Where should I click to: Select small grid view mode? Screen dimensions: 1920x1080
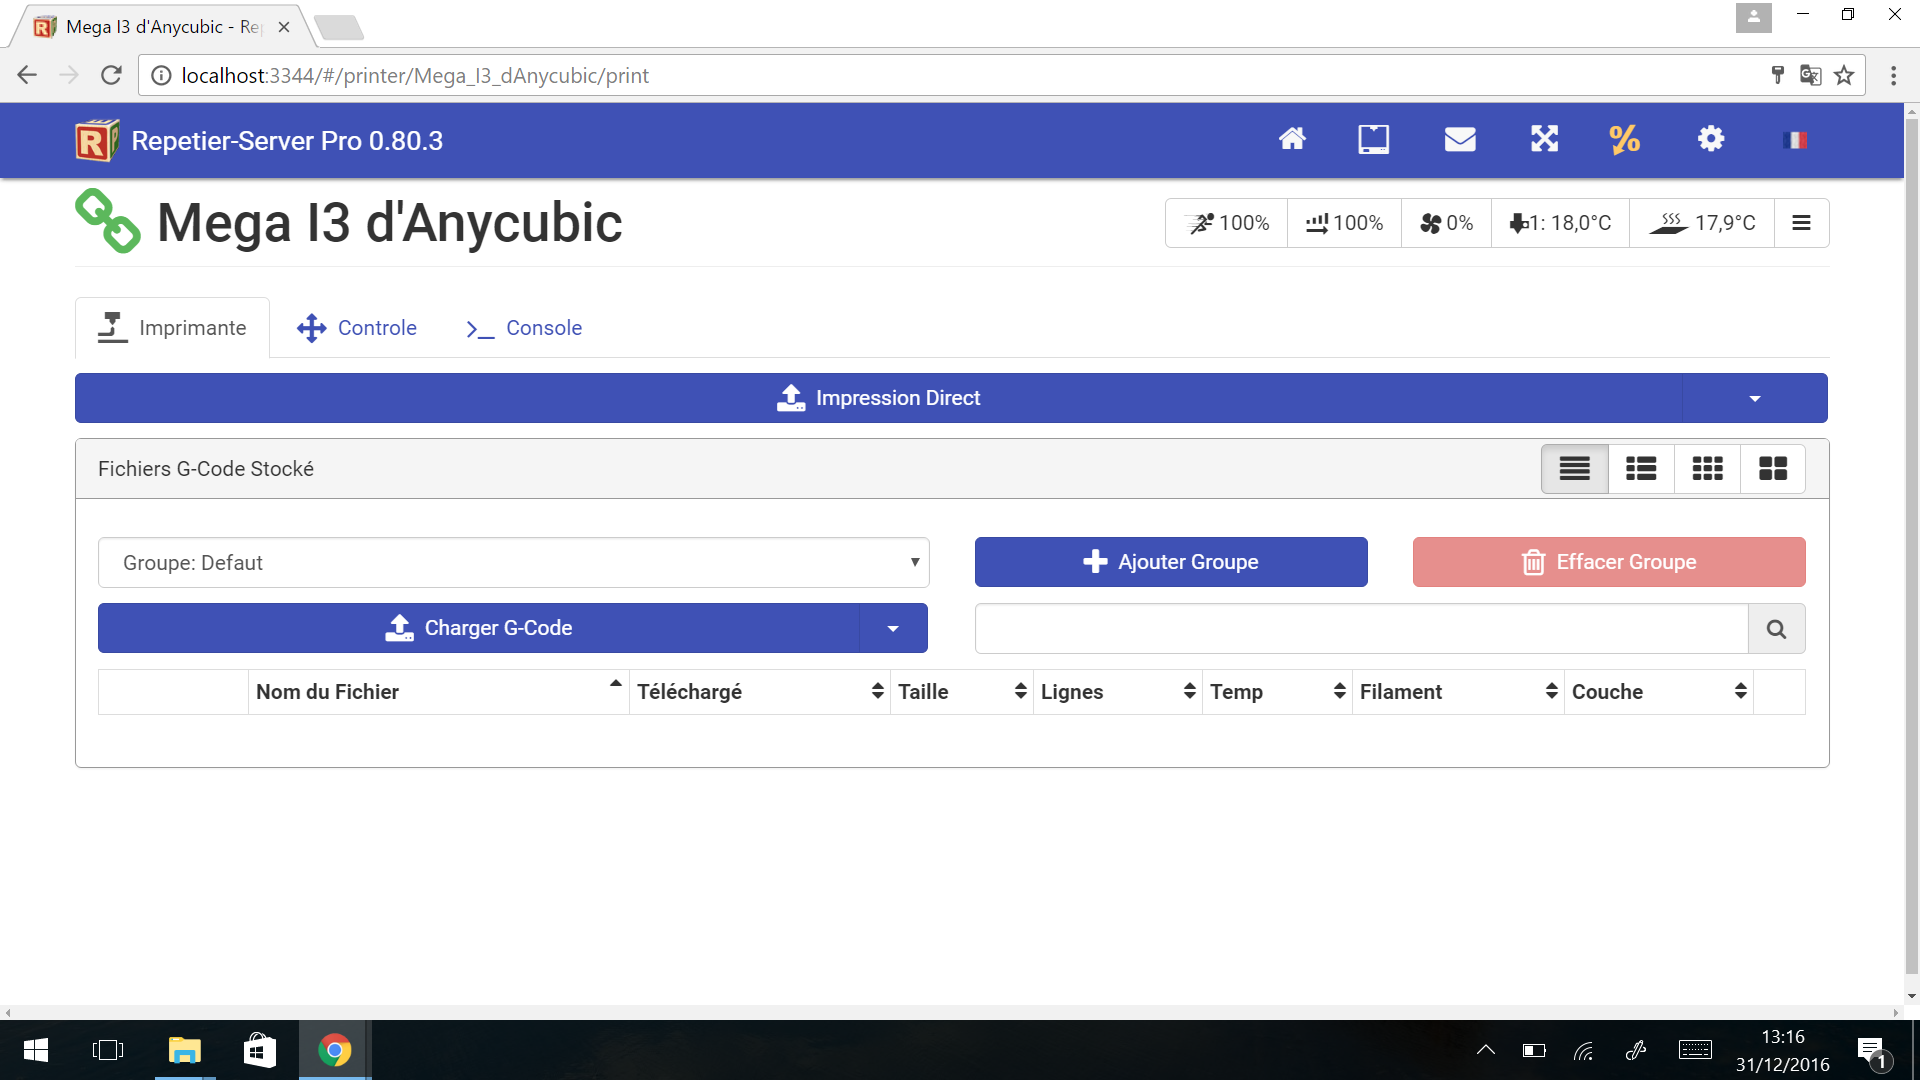click(1707, 469)
